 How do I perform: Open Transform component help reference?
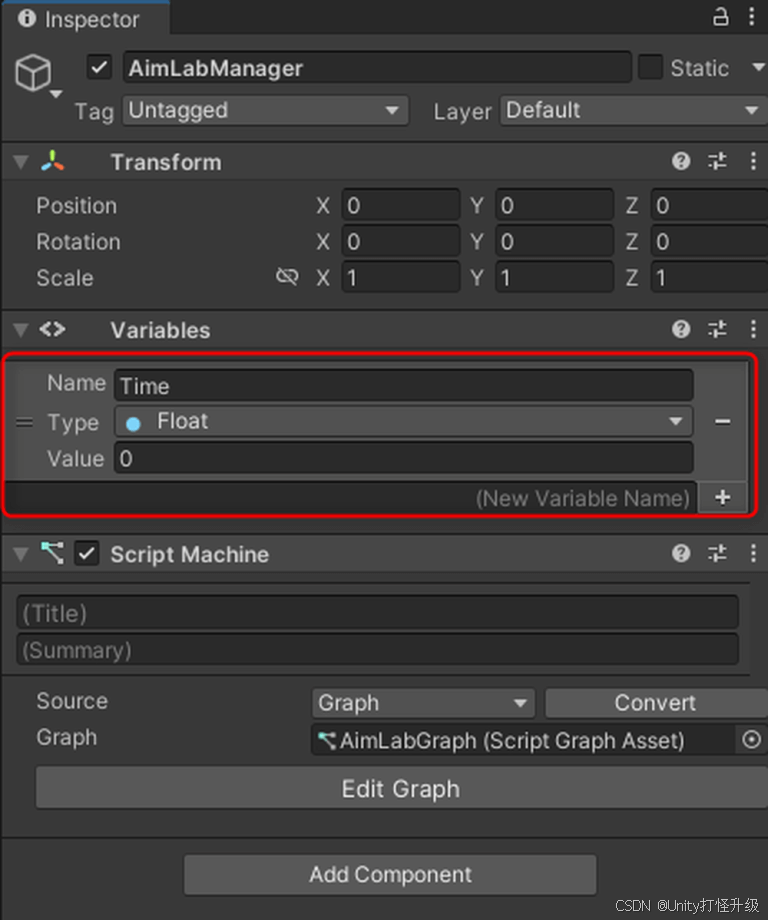[x=681, y=161]
